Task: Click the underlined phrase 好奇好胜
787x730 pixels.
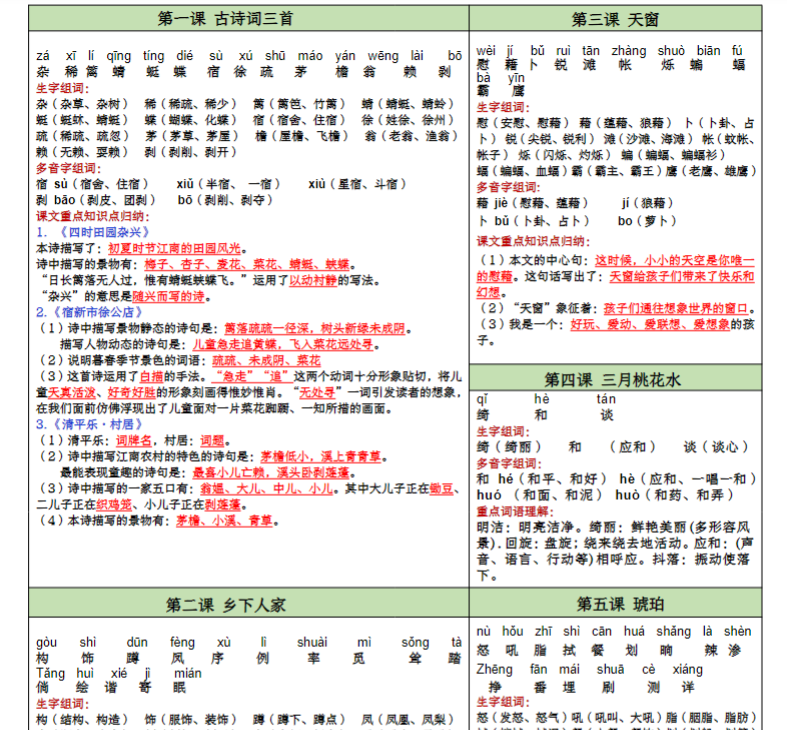Action: click(132, 393)
